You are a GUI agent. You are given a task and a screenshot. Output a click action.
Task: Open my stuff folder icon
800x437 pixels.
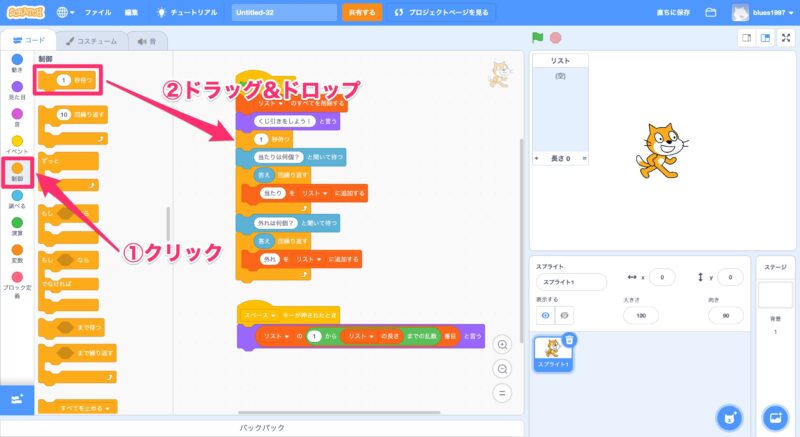coord(711,13)
